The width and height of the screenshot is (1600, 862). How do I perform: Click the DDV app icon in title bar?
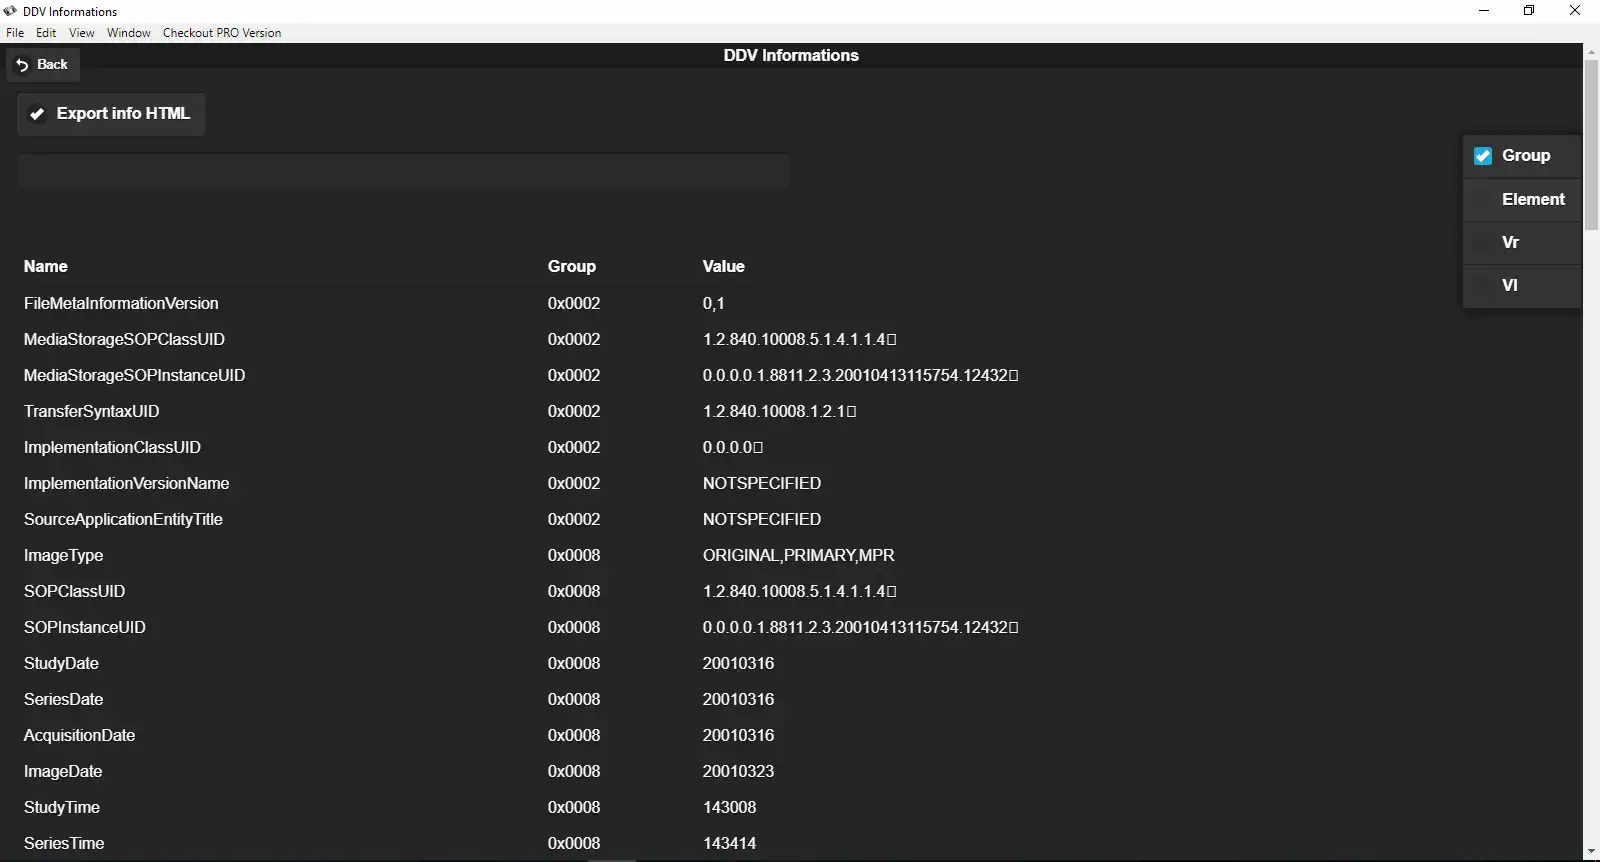[x=10, y=11]
